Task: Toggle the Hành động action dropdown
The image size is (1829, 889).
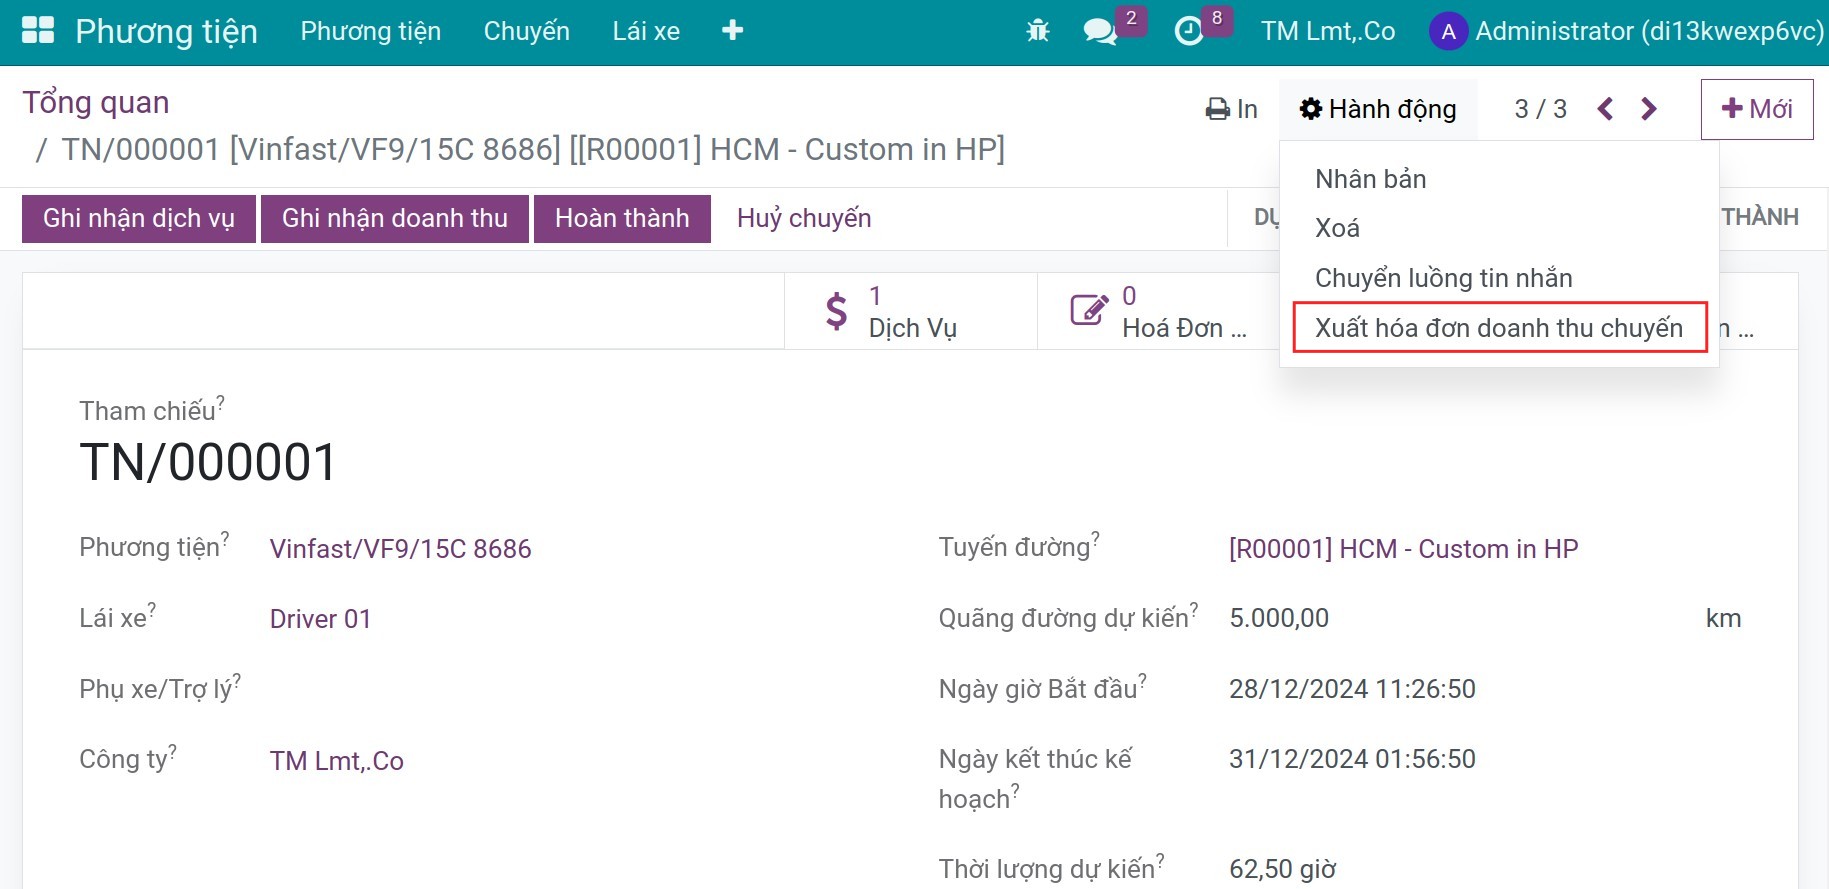Action: (x=1378, y=109)
